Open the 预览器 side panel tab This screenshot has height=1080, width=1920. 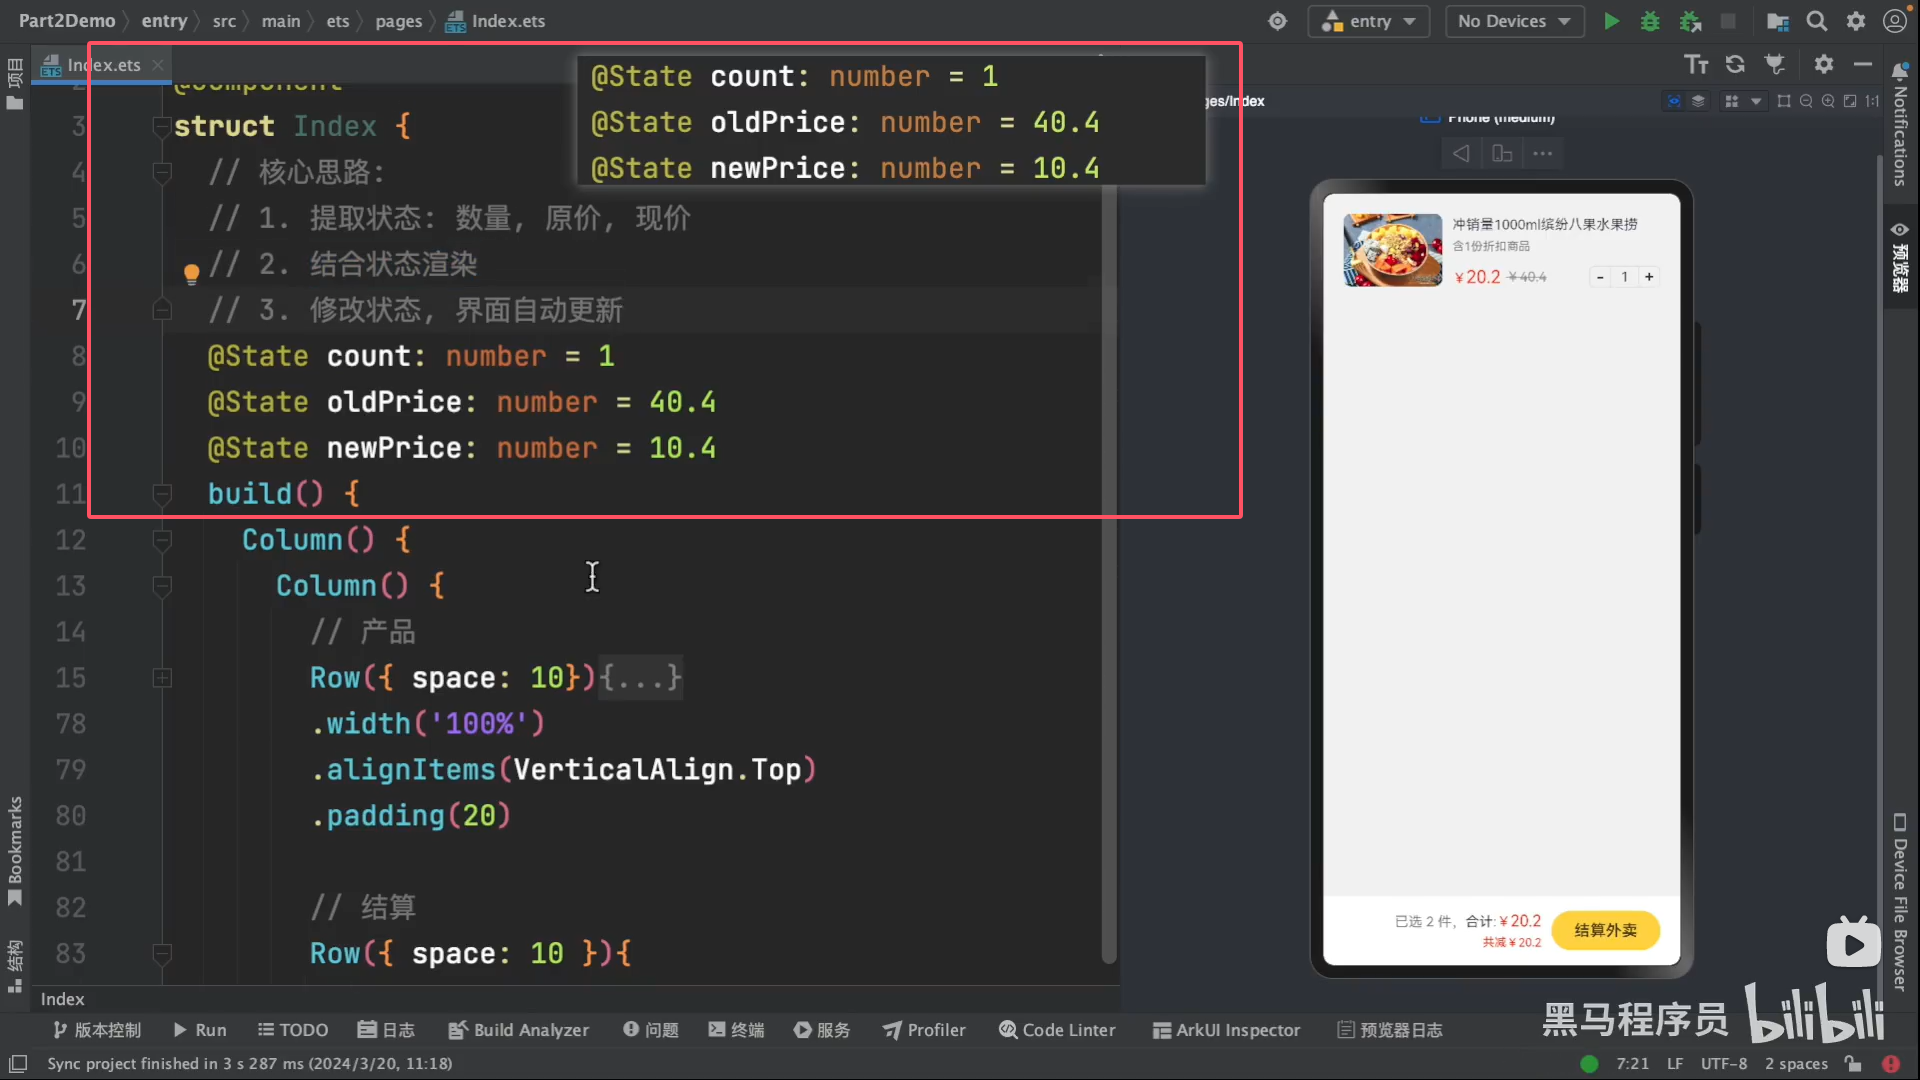click(1900, 257)
